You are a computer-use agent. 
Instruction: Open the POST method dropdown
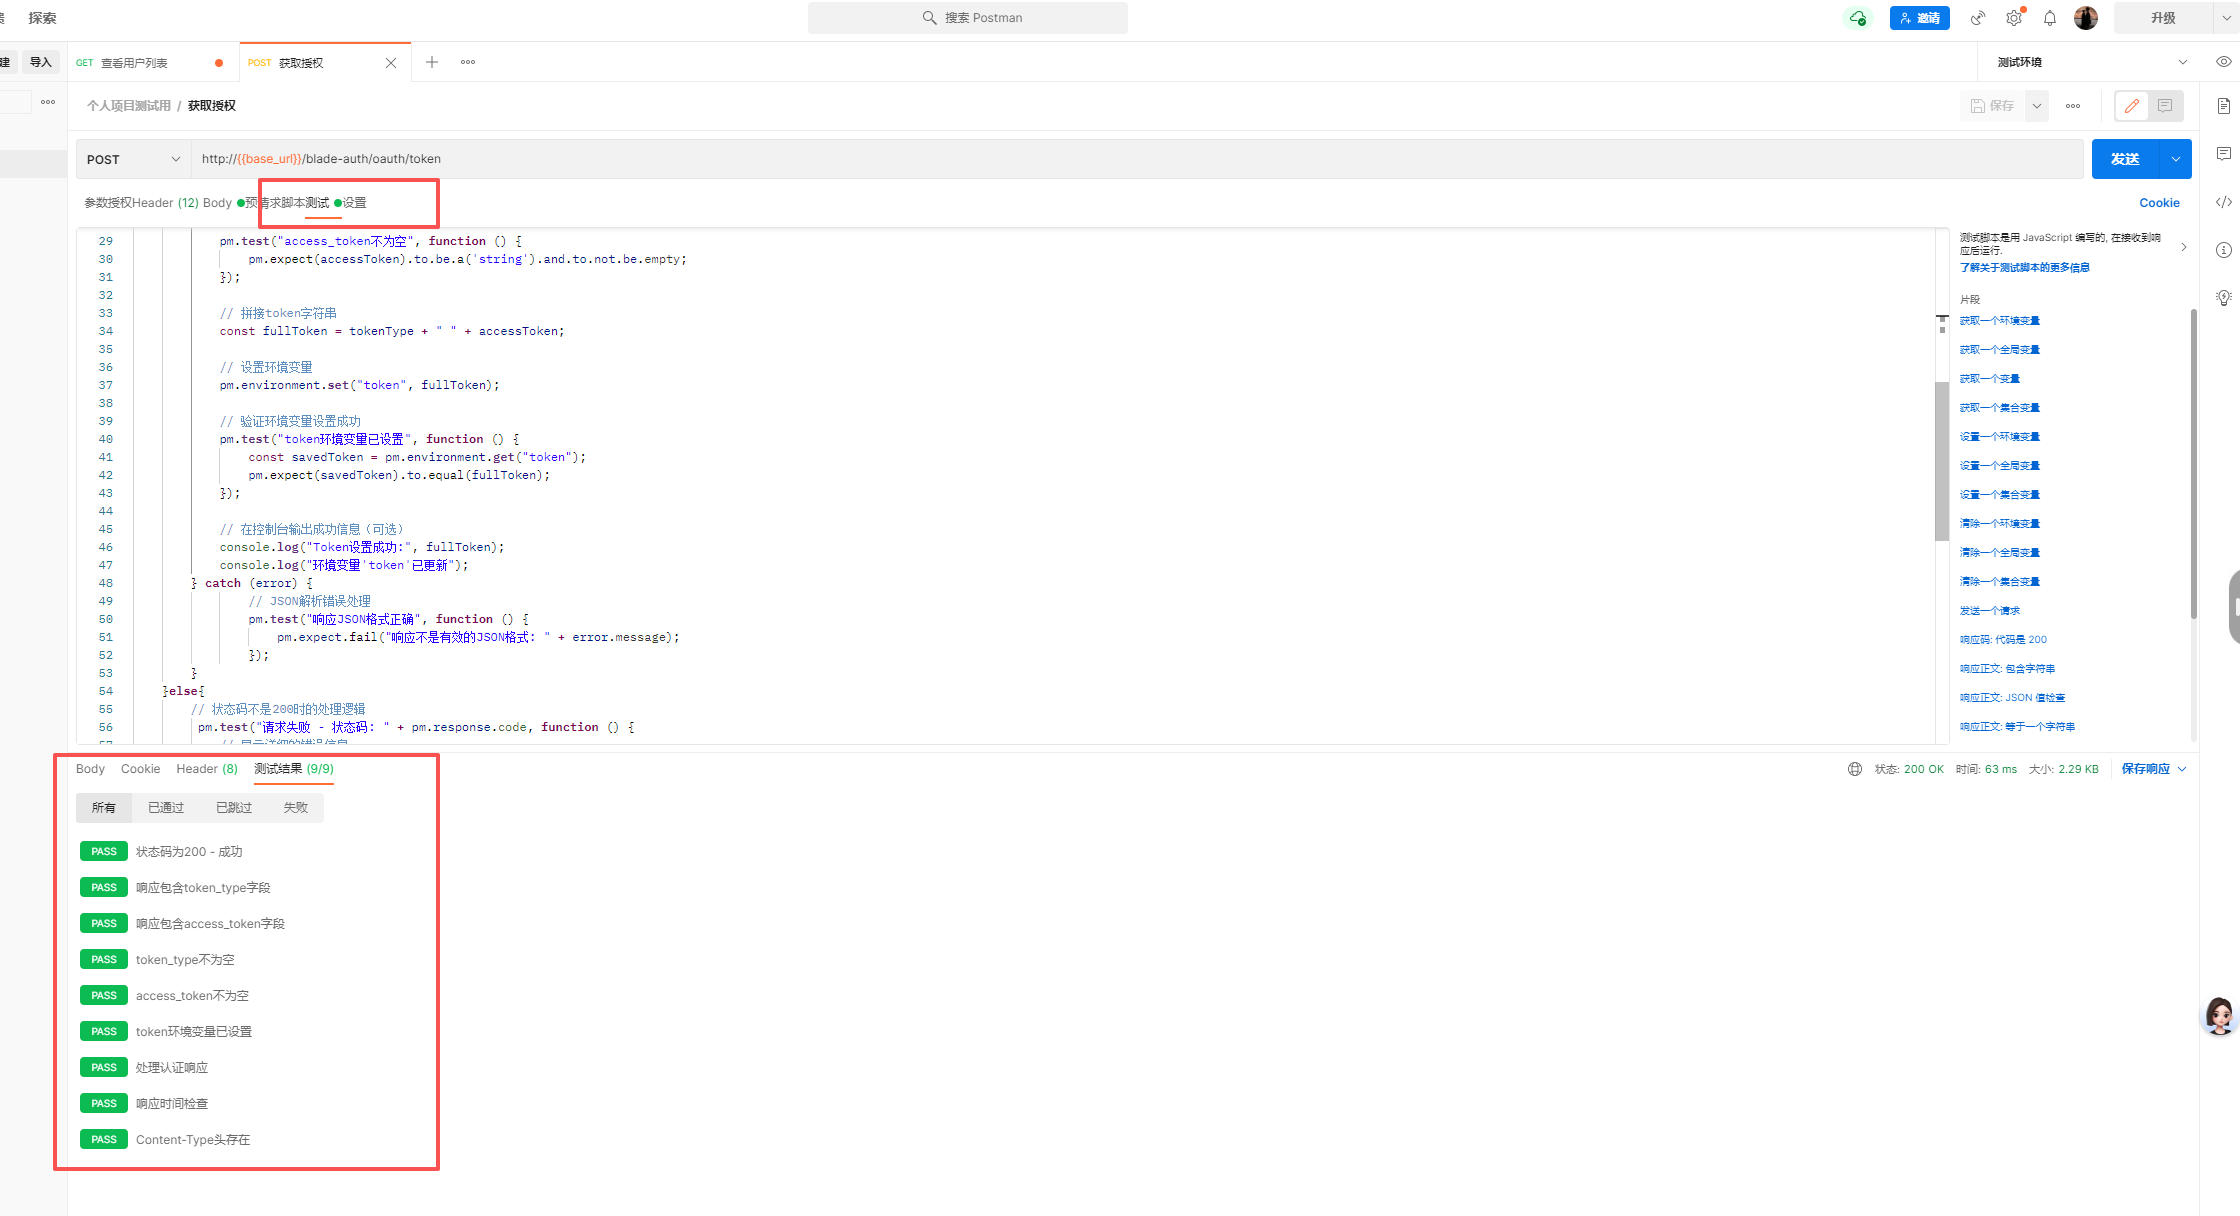click(133, 160)
